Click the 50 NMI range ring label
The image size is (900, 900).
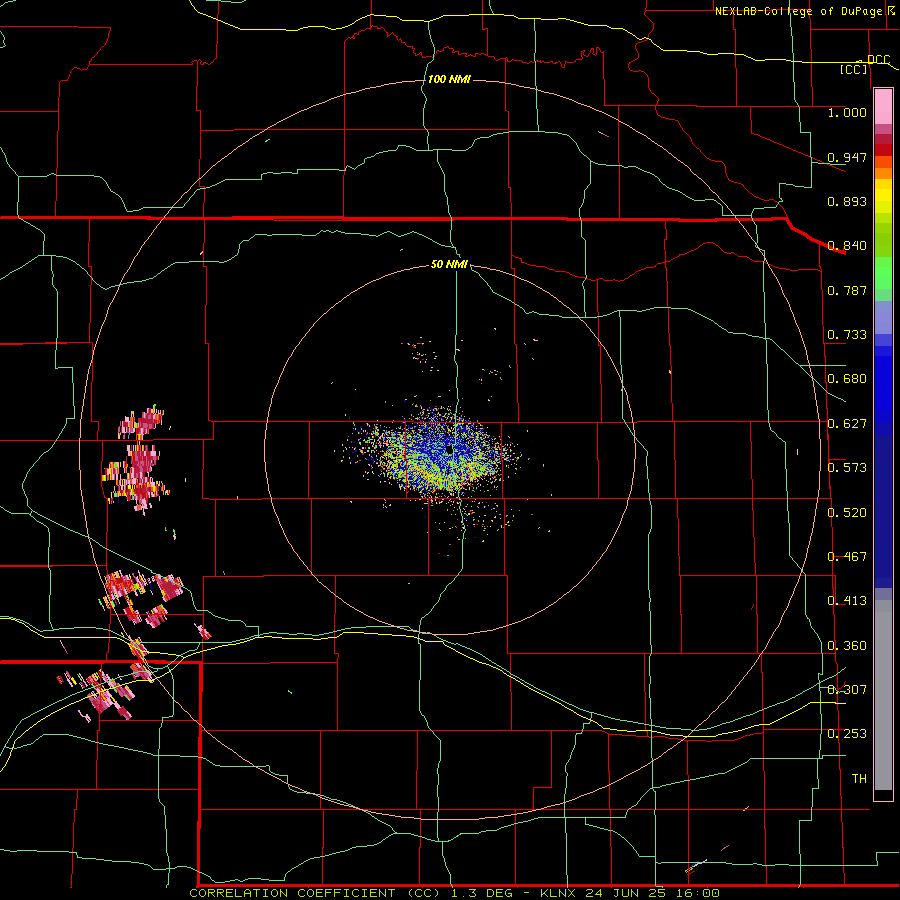[x=449, y=264]
